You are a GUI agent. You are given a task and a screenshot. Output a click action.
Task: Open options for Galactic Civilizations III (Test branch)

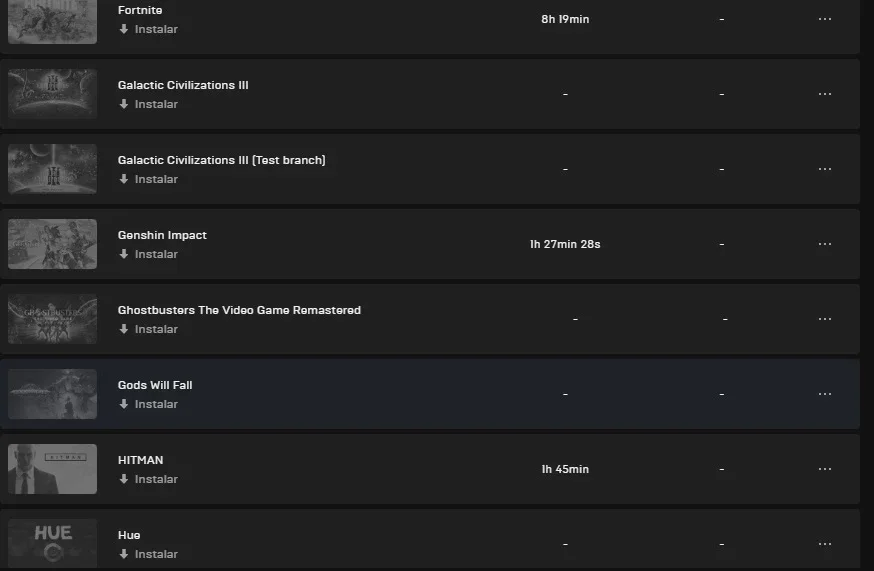pyautogui.click(x=825, y=169)
